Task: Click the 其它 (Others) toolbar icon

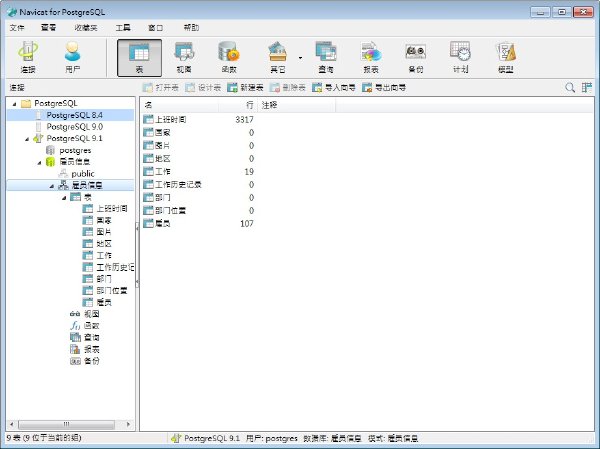Action: (277, 57)
